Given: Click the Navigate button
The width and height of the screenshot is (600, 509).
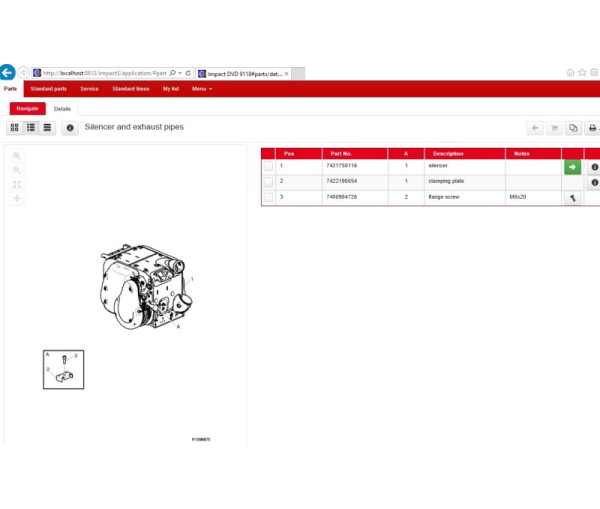Looking at the screenshot, I should click(27, 108).
